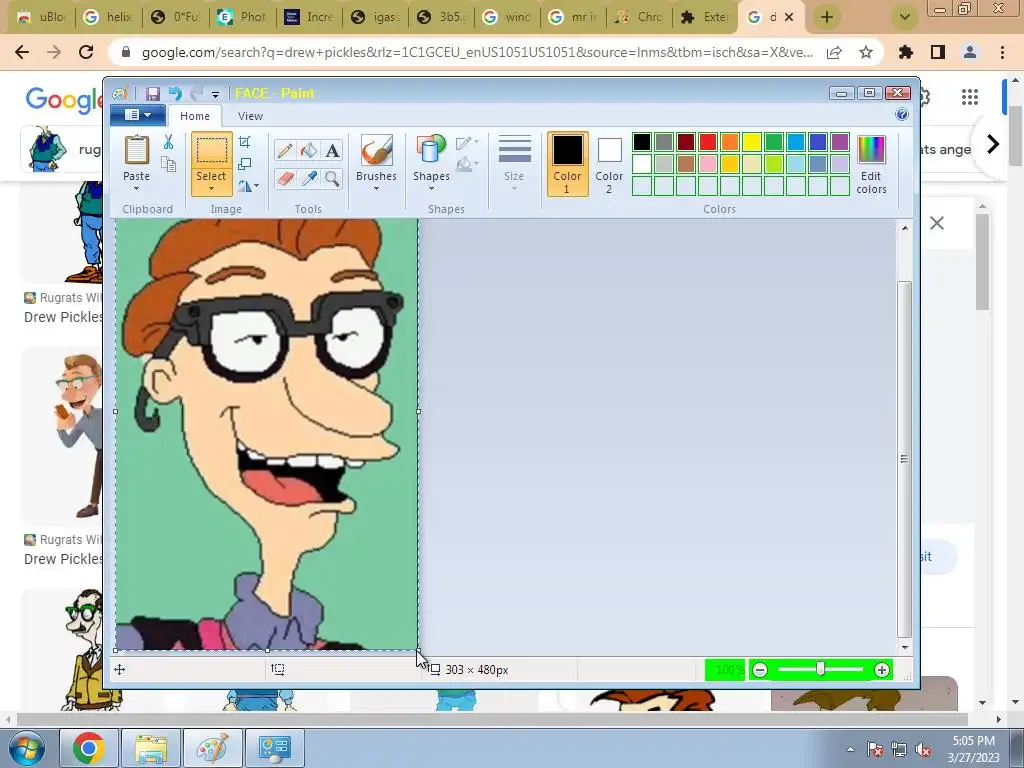
Task: Click Chrome side panel icon
Action: pyautogui.click(x=938, y=52)
